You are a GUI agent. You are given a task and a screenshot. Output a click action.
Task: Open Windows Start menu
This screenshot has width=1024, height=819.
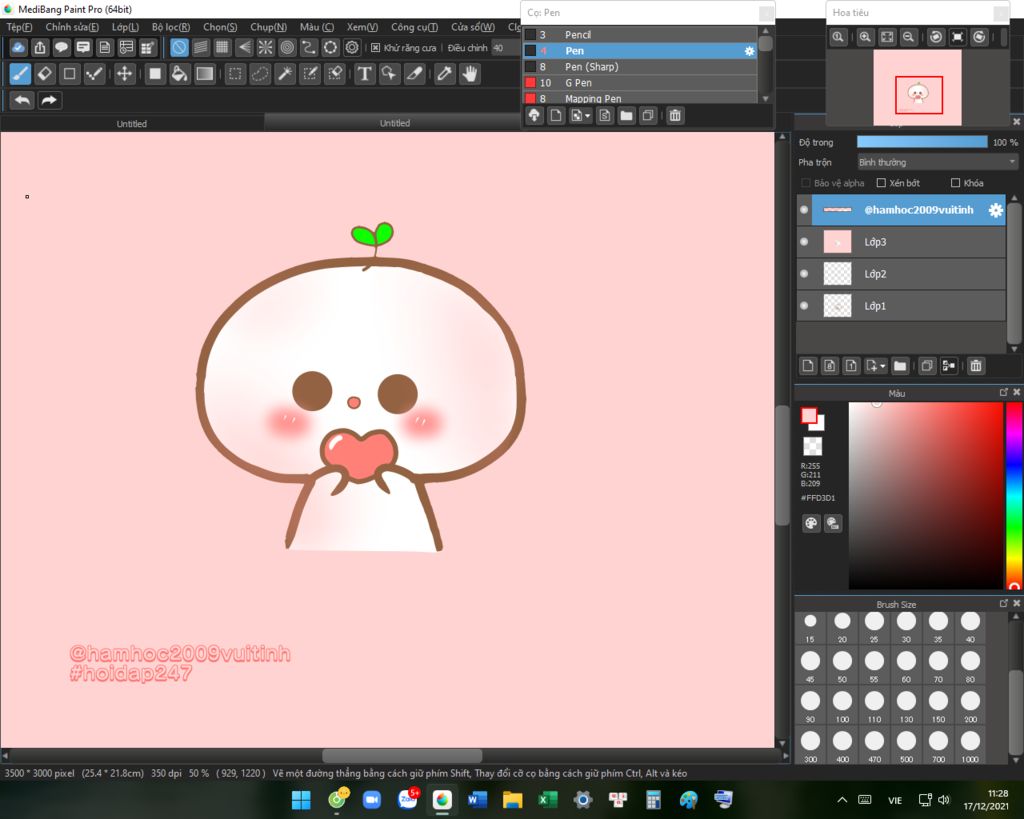[301, 799]
